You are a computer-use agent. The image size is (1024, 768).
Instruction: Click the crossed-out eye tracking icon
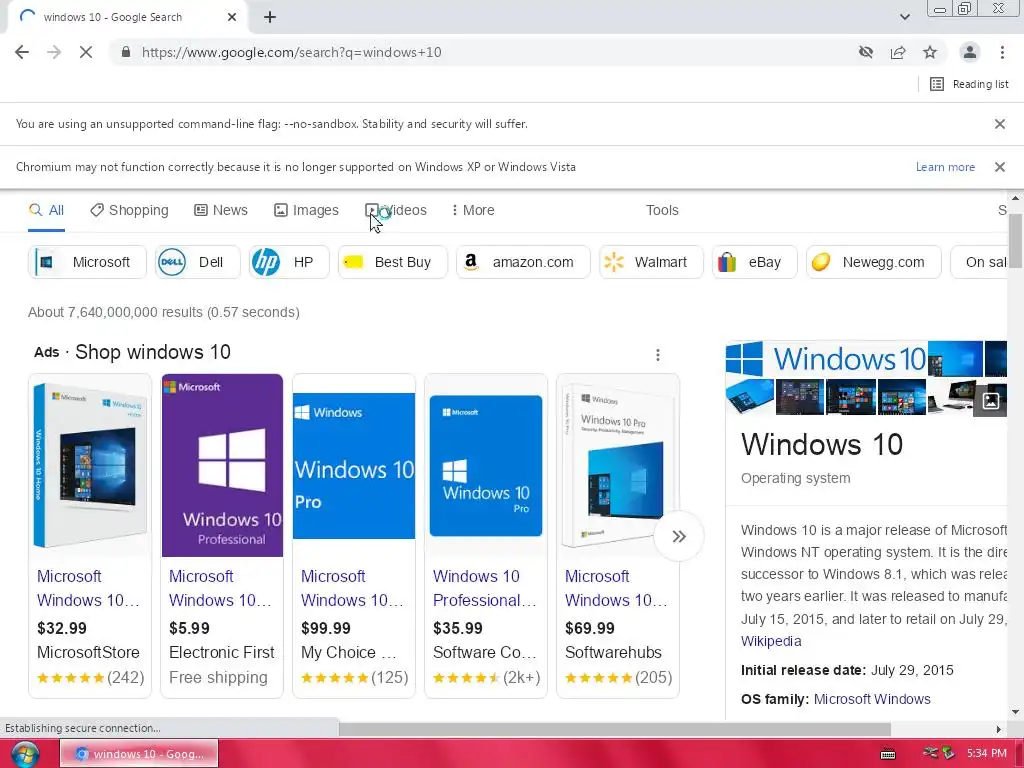pos(866,52)
